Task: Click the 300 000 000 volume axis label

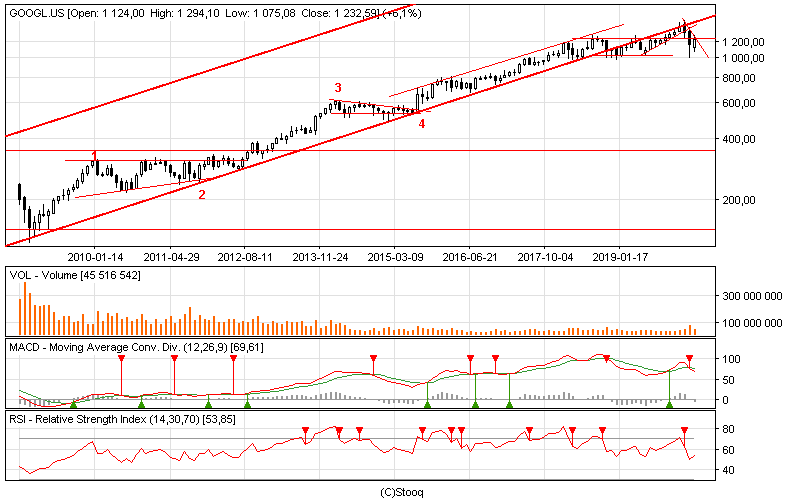Action: pyautogui.click(x=752, y=296)
